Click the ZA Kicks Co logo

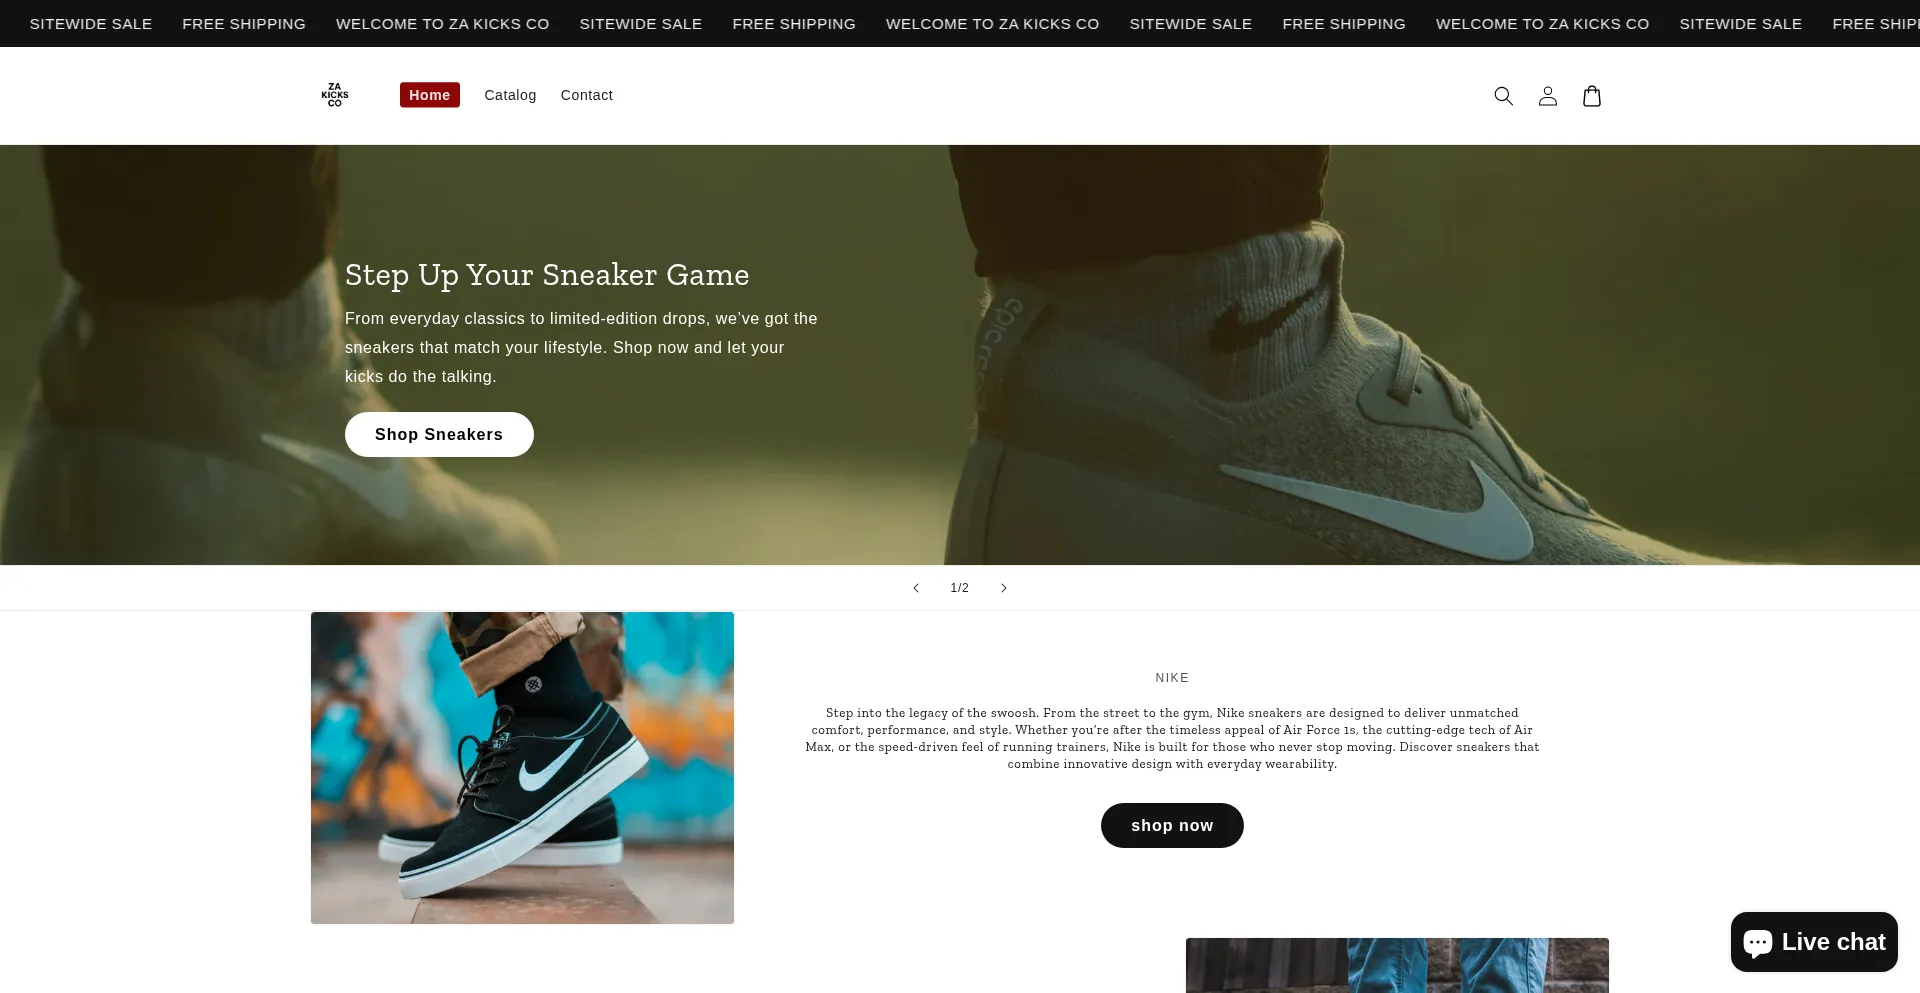(x=335, y=95)
